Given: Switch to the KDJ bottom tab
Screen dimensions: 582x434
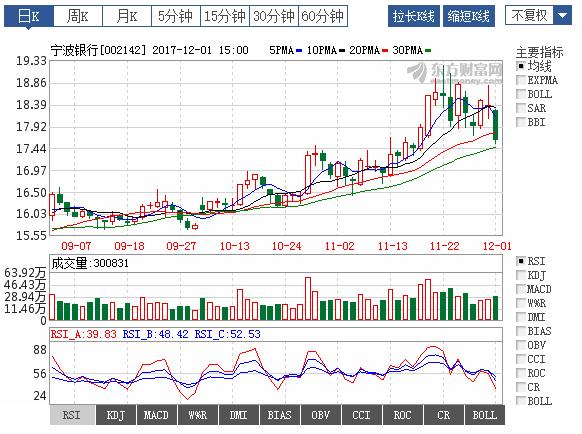Looking at the screenshot, I should point(116,415).
